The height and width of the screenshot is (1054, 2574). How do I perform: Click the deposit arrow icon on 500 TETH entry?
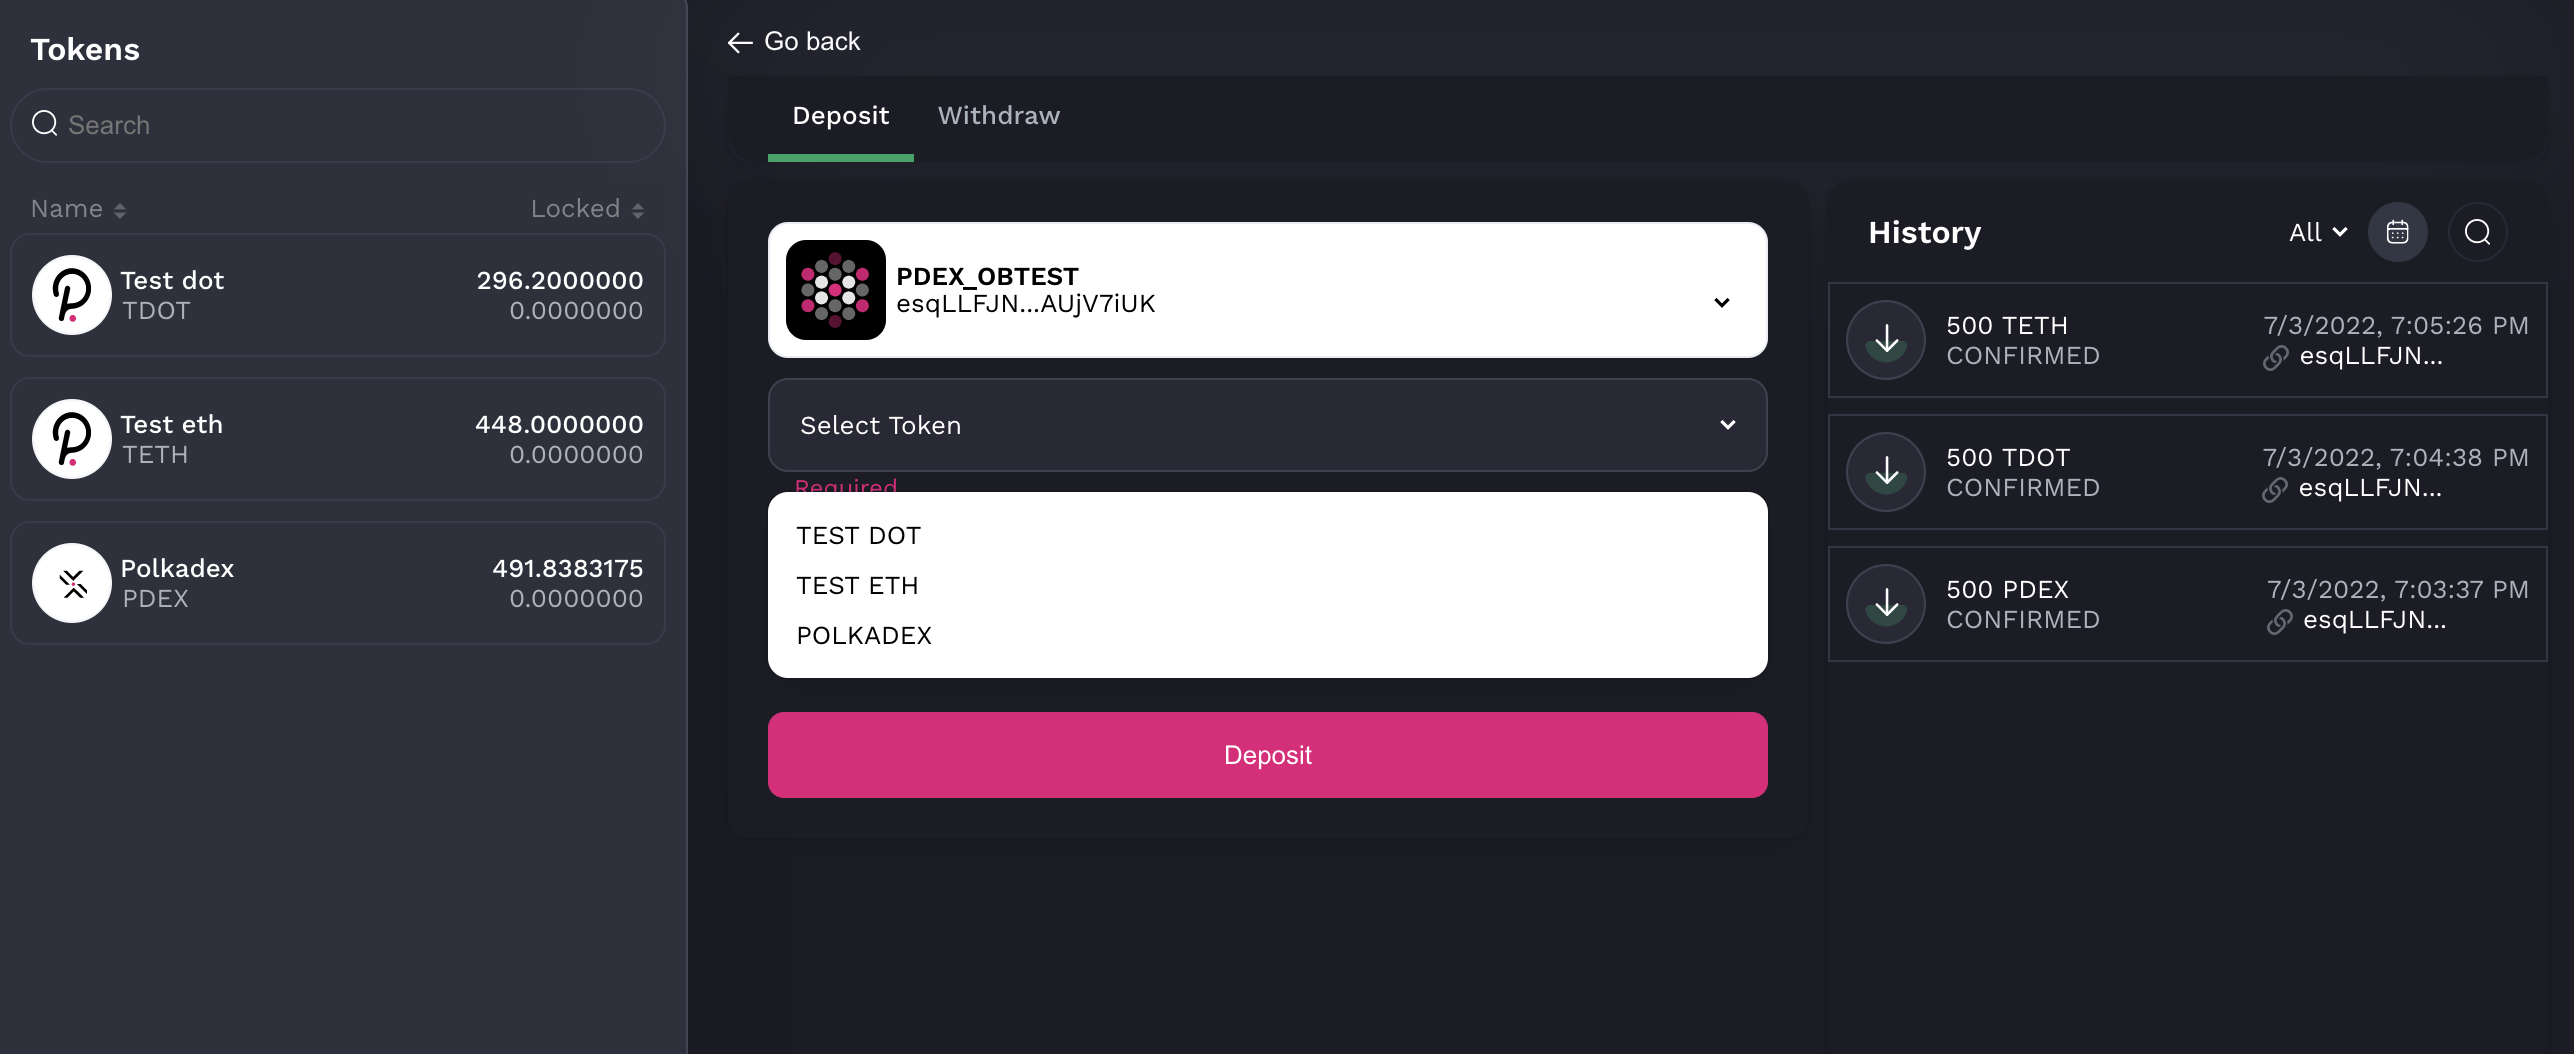click(x=1885, y=339)
